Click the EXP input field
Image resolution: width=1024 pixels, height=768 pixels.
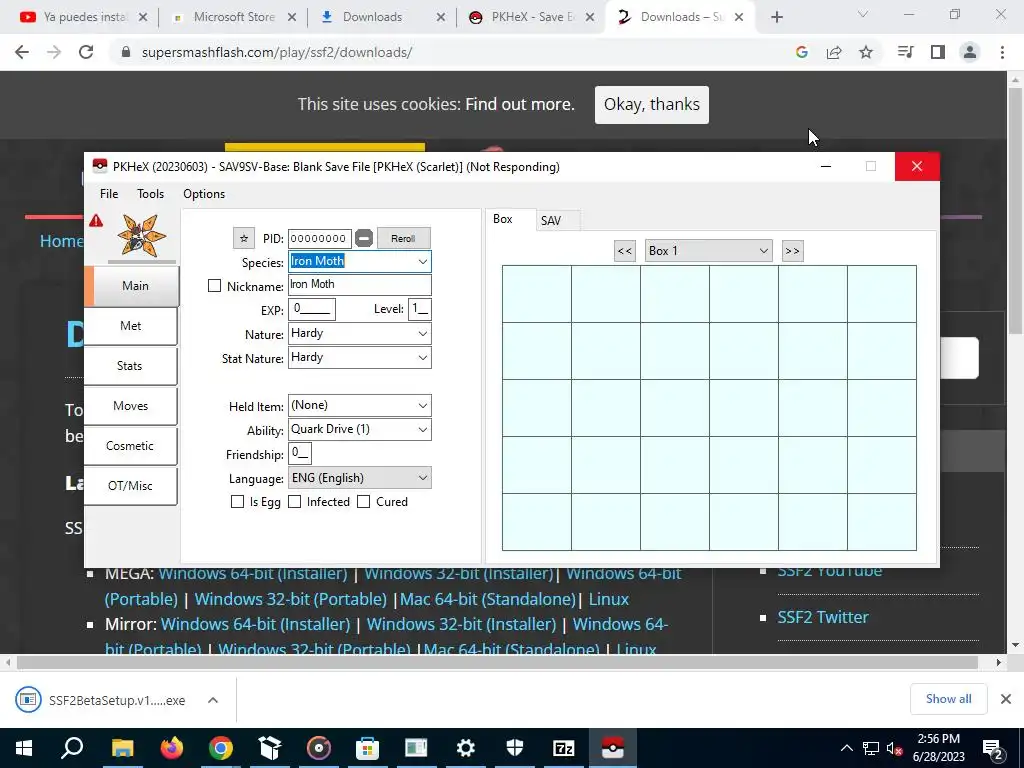[312, 309]
